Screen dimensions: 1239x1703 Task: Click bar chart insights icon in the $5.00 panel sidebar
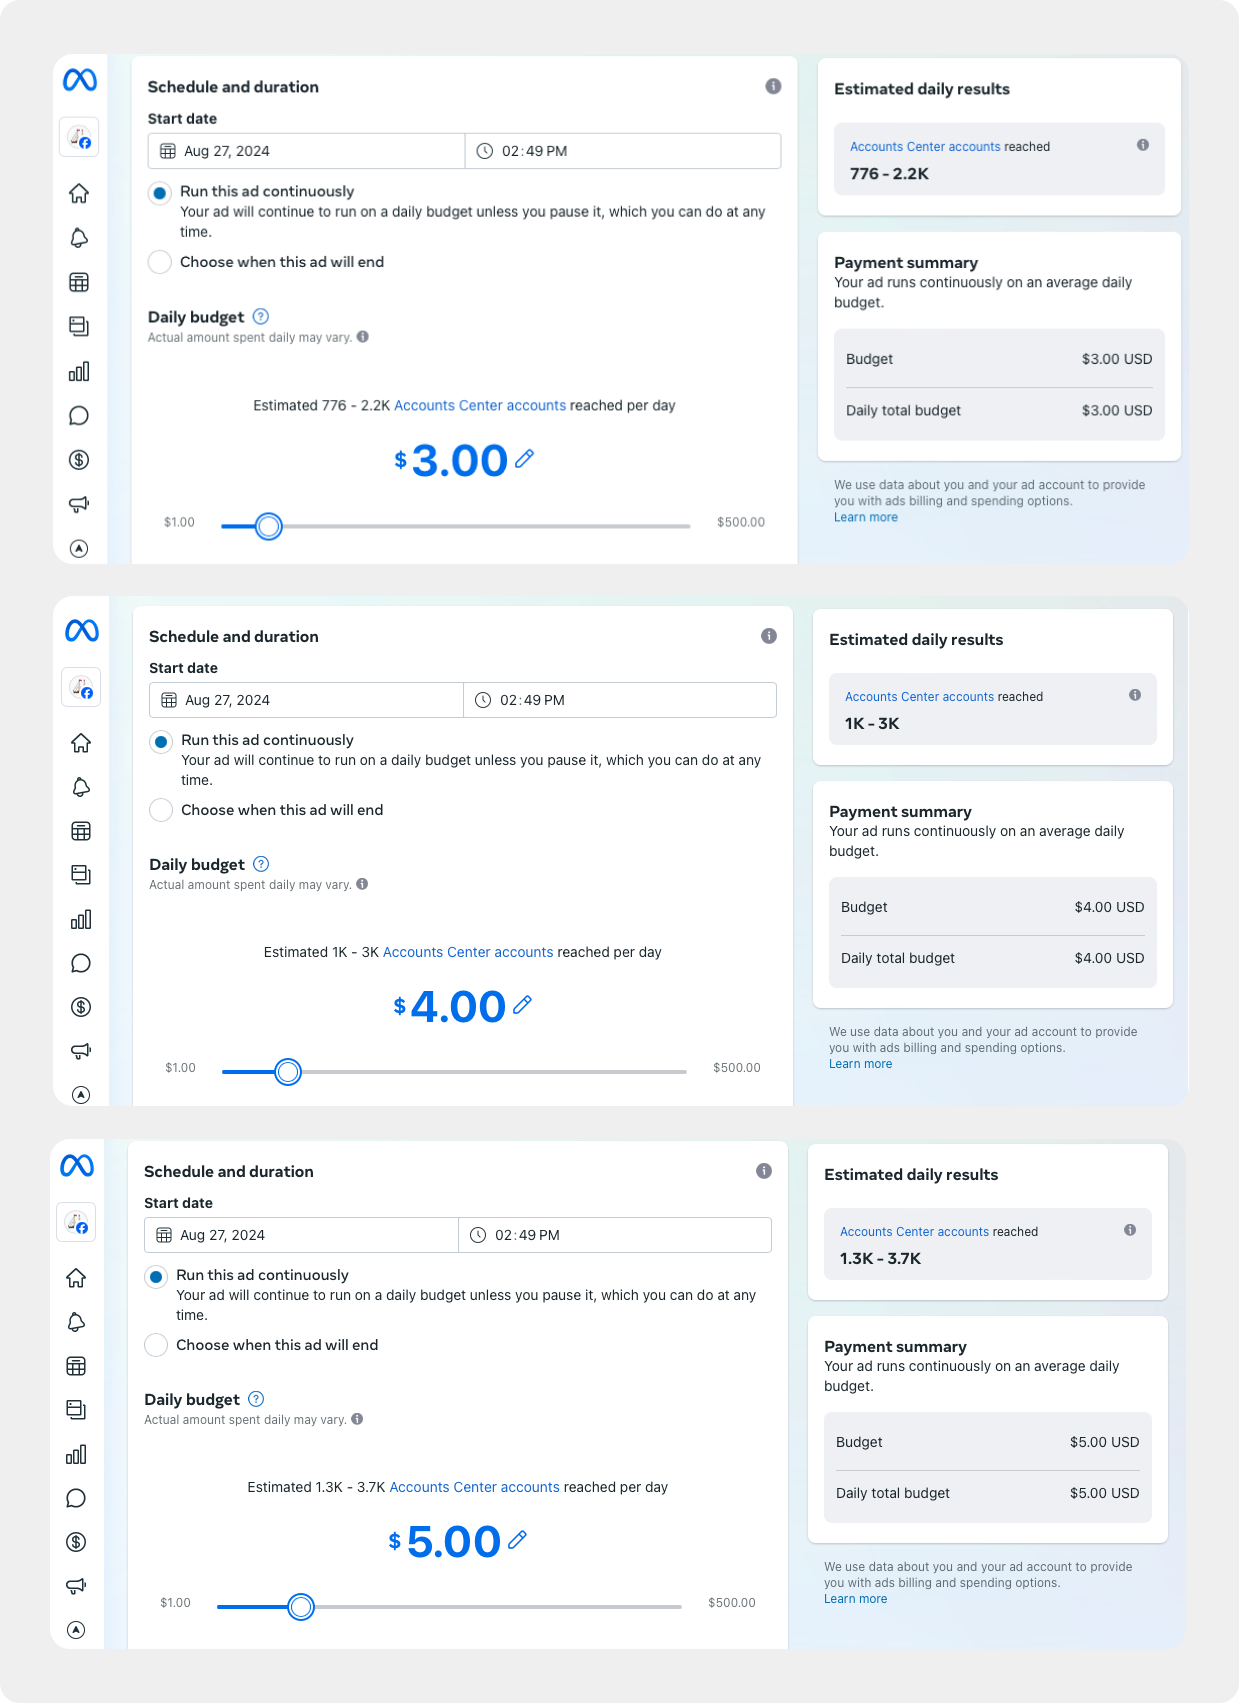tap(76, 1454)
